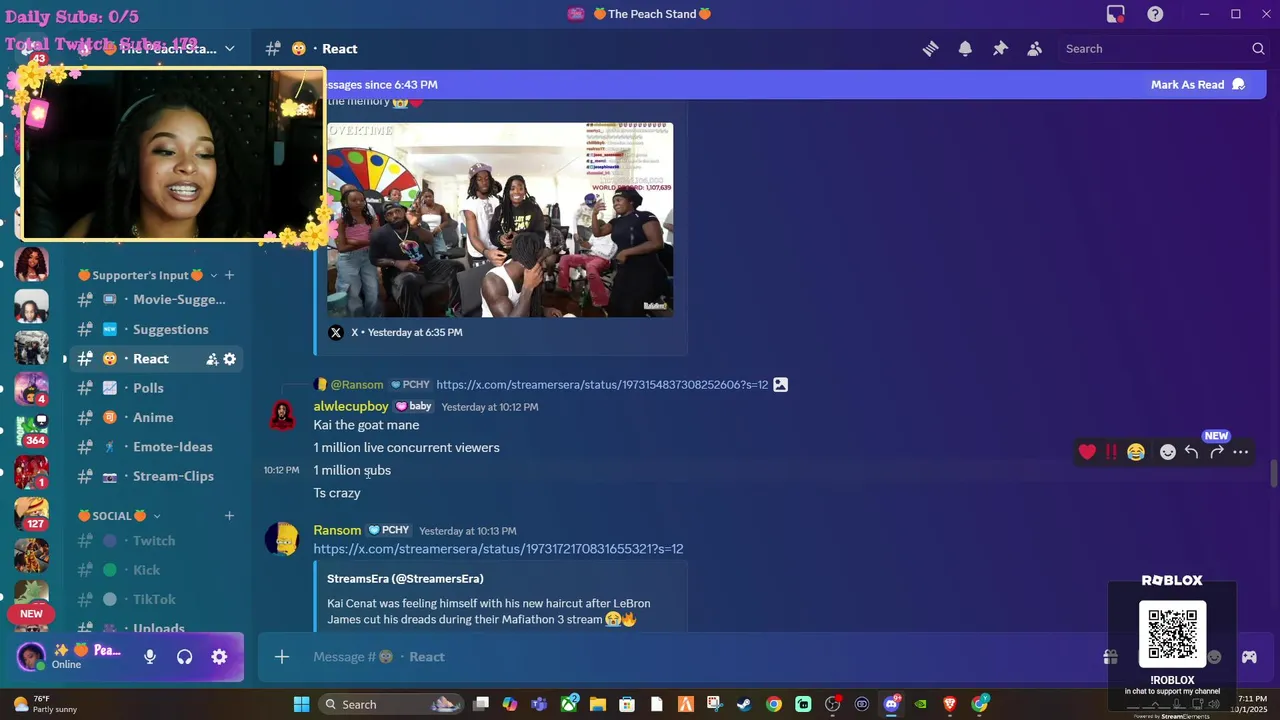Open Ransom's streamersera link ending 655321

pyautogui.click(x=498, y=549)
